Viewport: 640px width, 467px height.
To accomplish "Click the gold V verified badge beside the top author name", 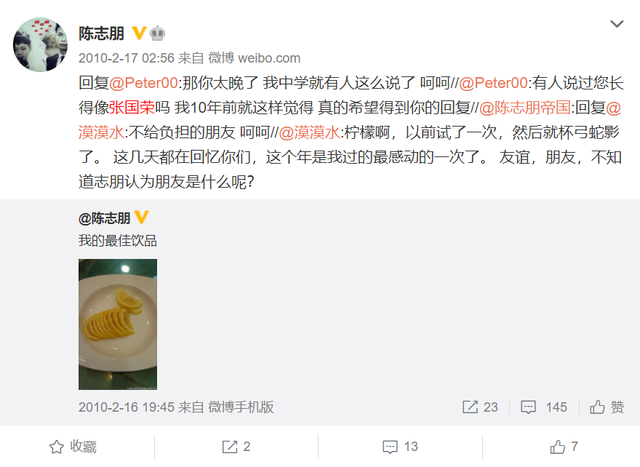I will point(139,33).
